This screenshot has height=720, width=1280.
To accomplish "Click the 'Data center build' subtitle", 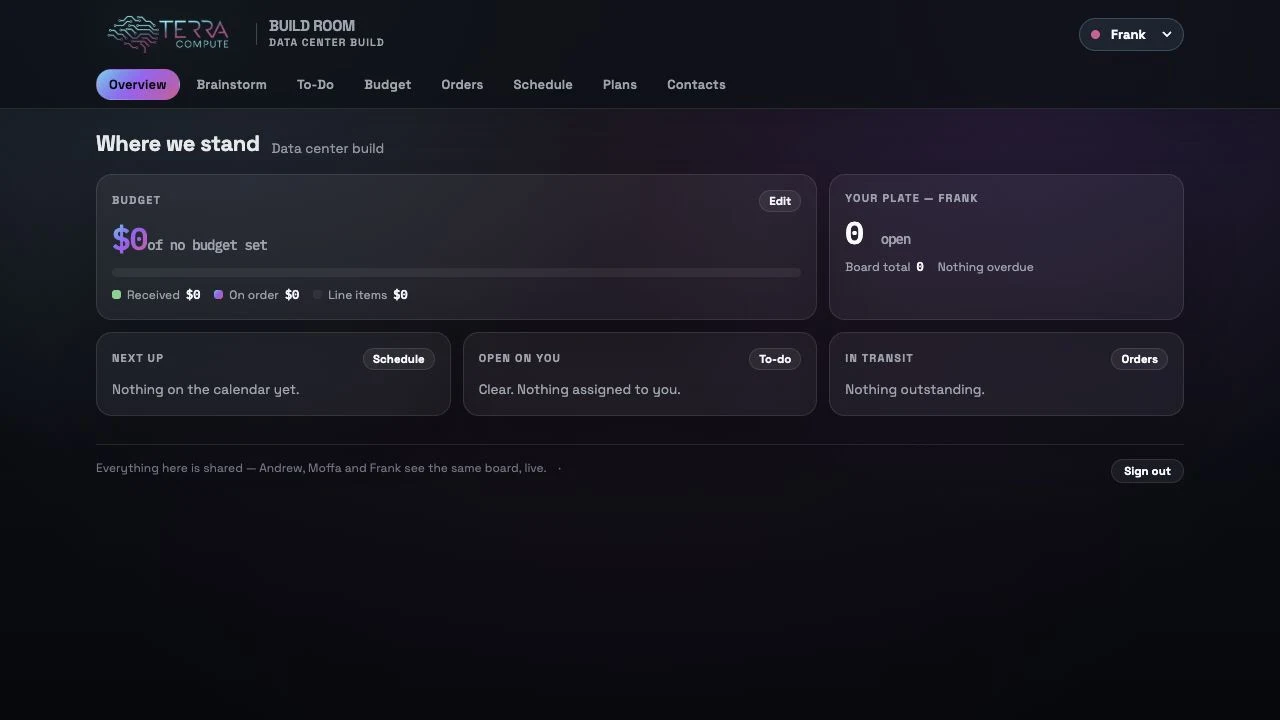I will coord(327,148).
